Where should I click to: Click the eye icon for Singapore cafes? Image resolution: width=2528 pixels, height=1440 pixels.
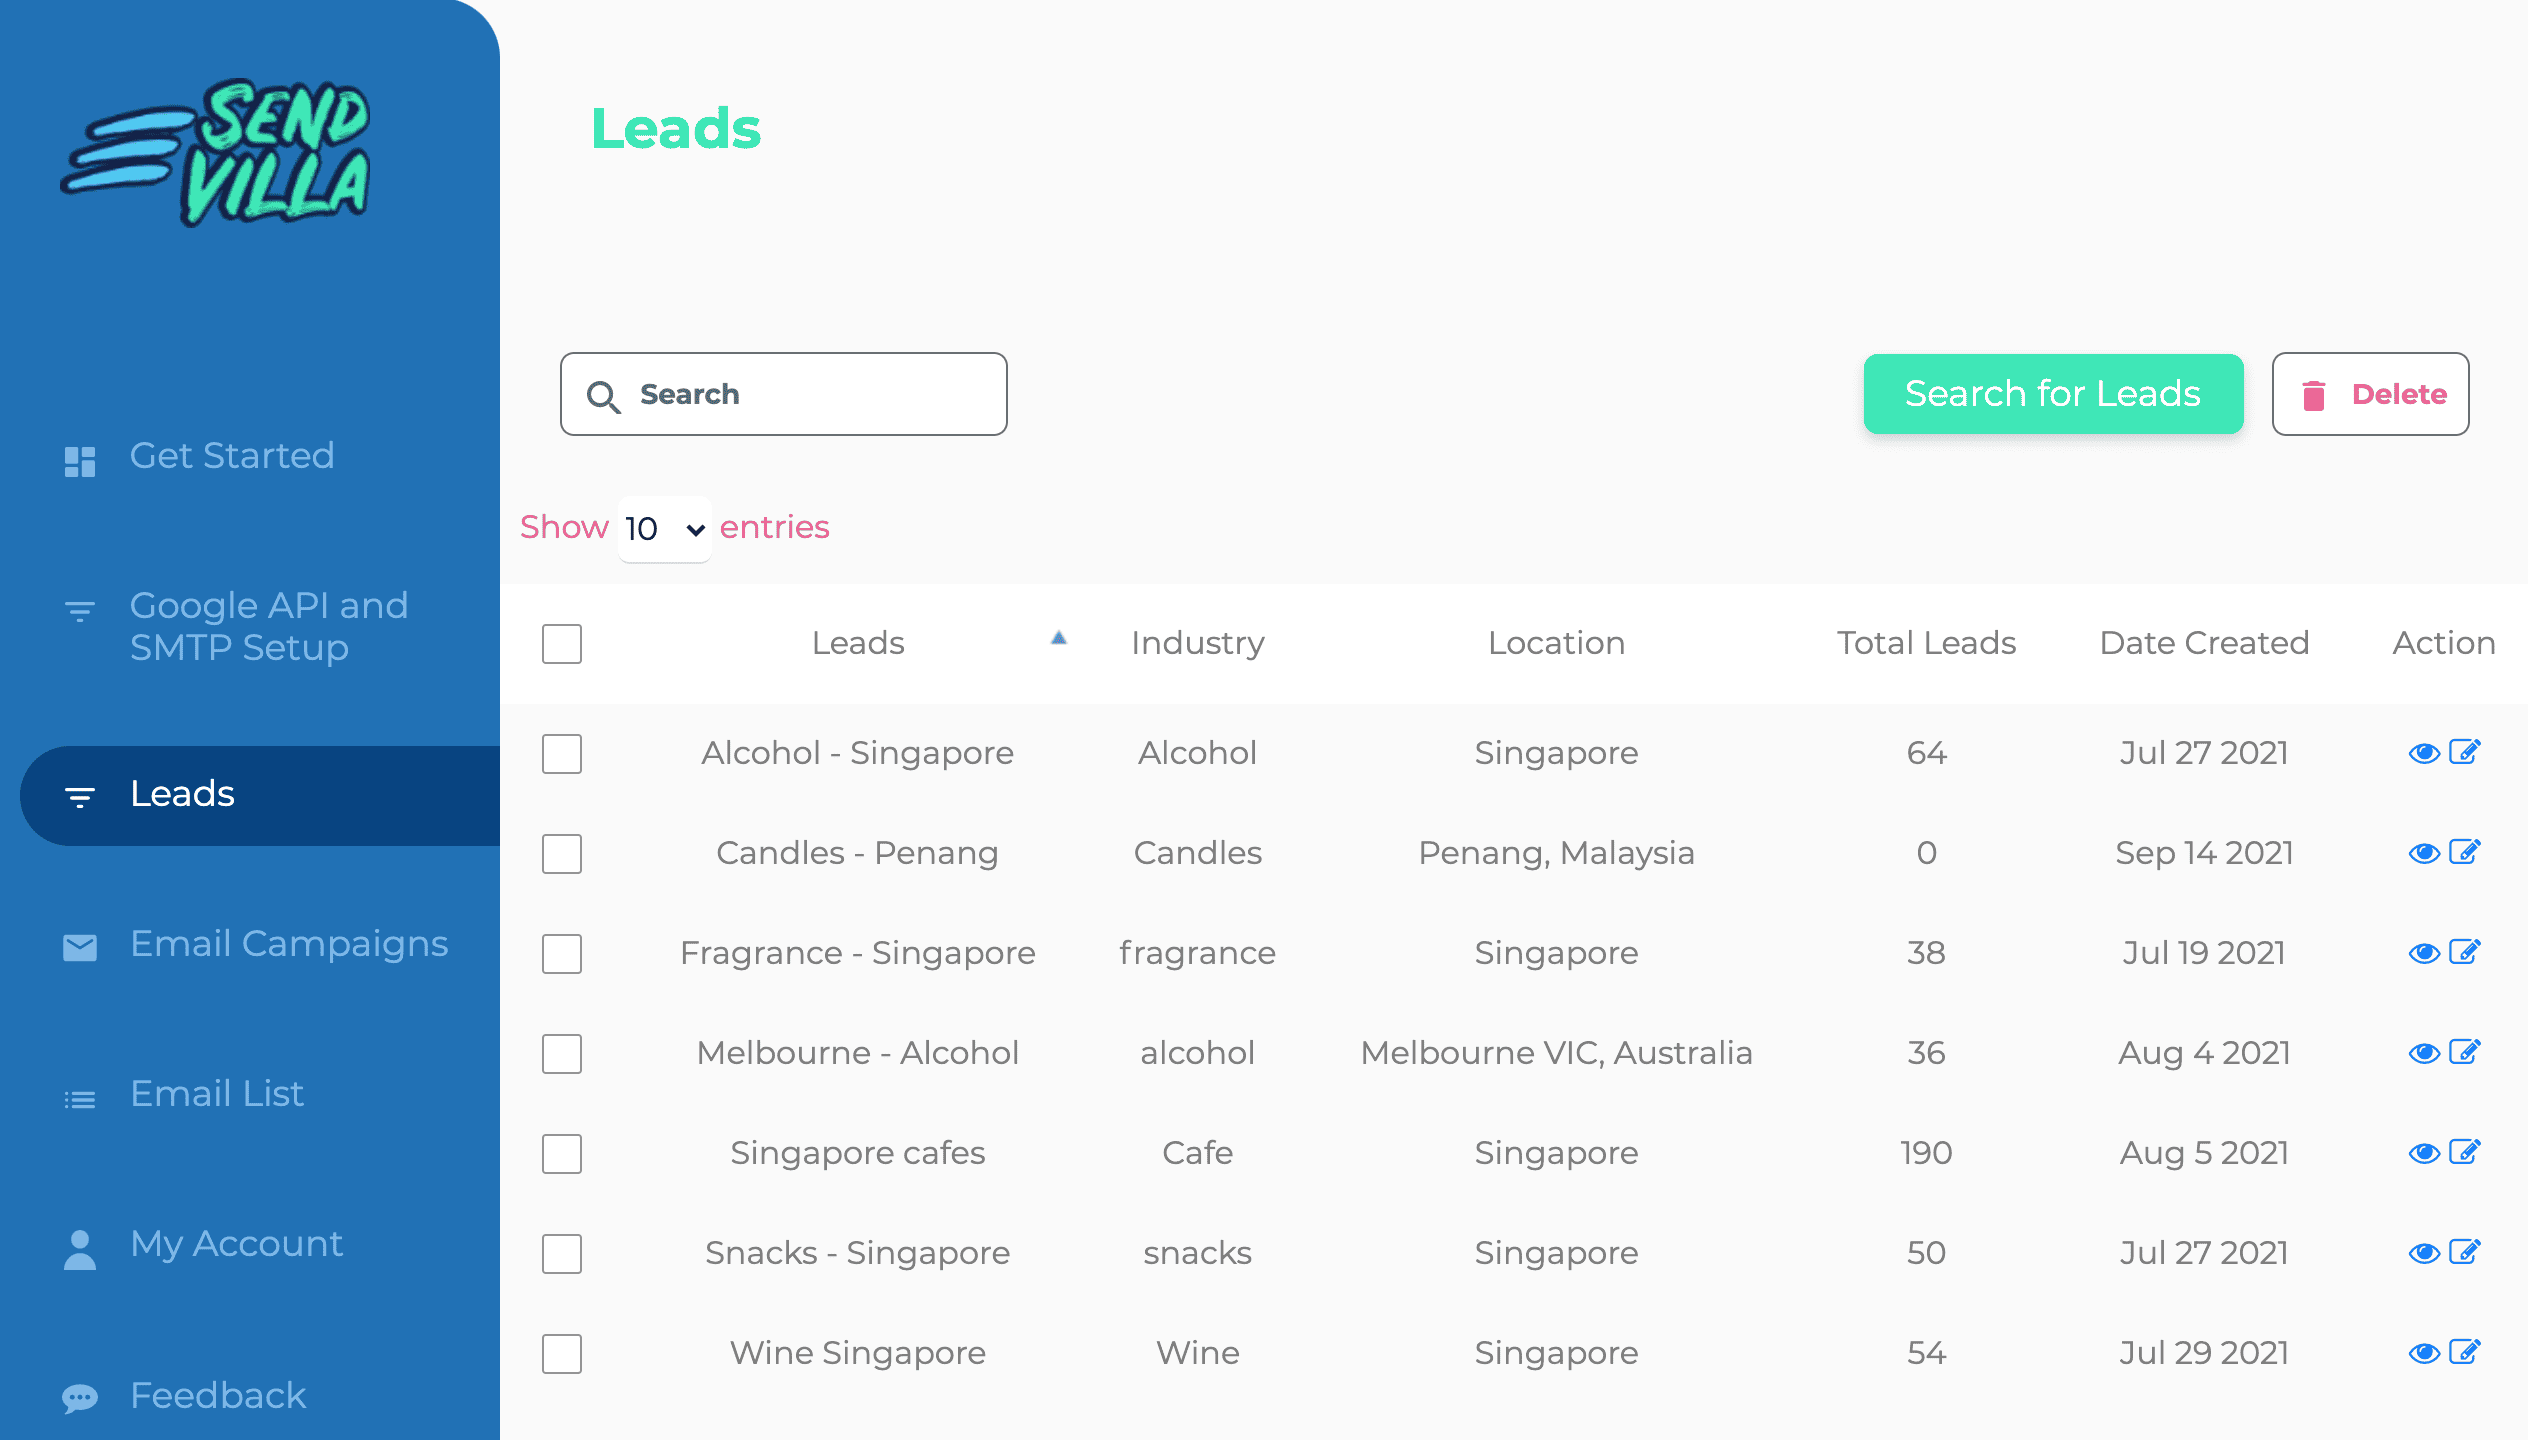pos(2423,1153)
